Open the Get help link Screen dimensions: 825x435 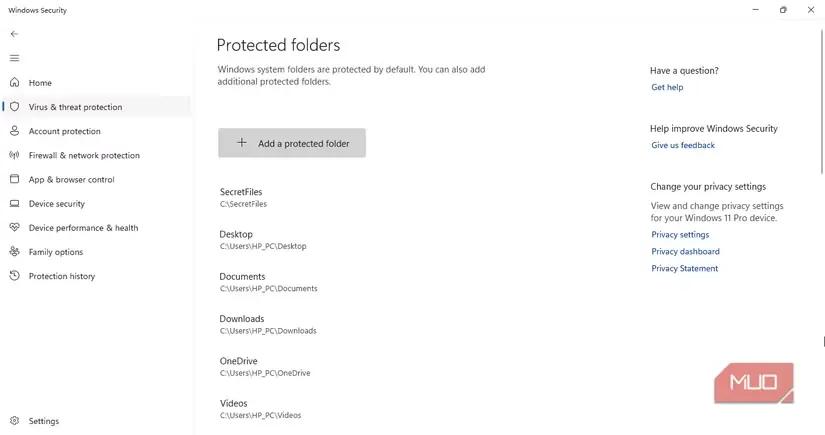(667, 87)
